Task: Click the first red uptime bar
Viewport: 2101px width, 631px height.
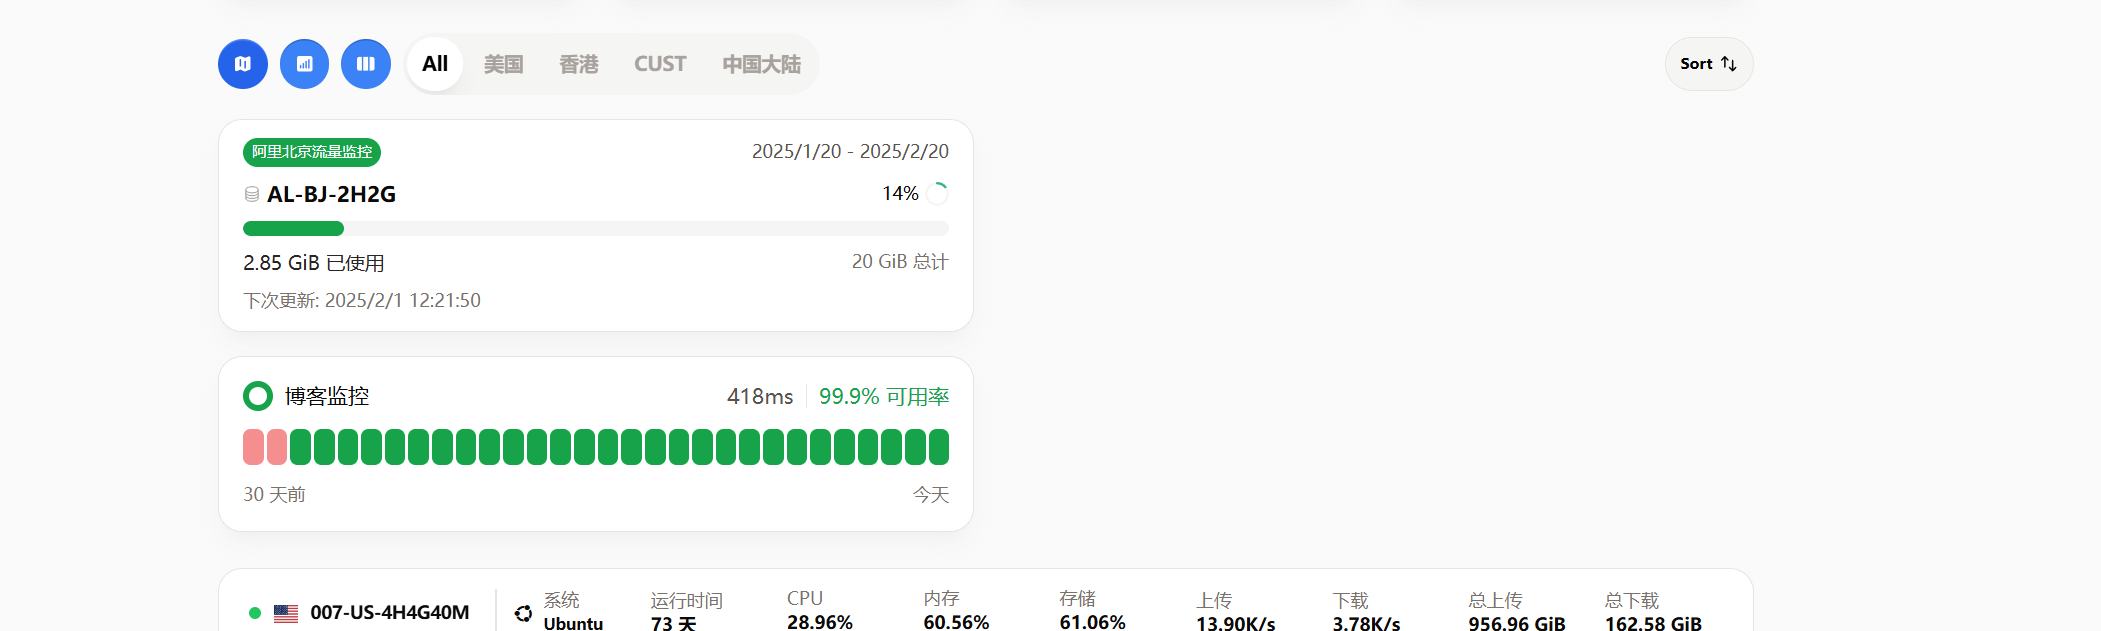Action: coord(253,447)
